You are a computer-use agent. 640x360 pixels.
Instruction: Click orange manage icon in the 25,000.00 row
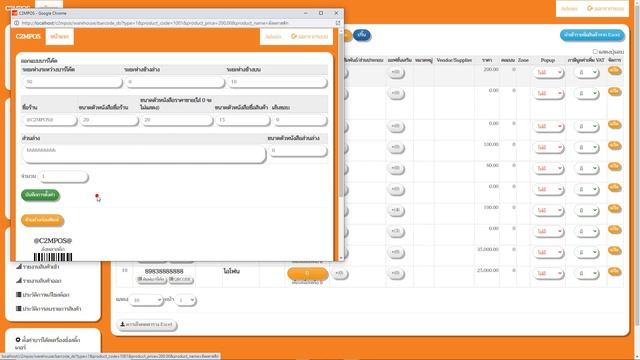click(614, 272)
